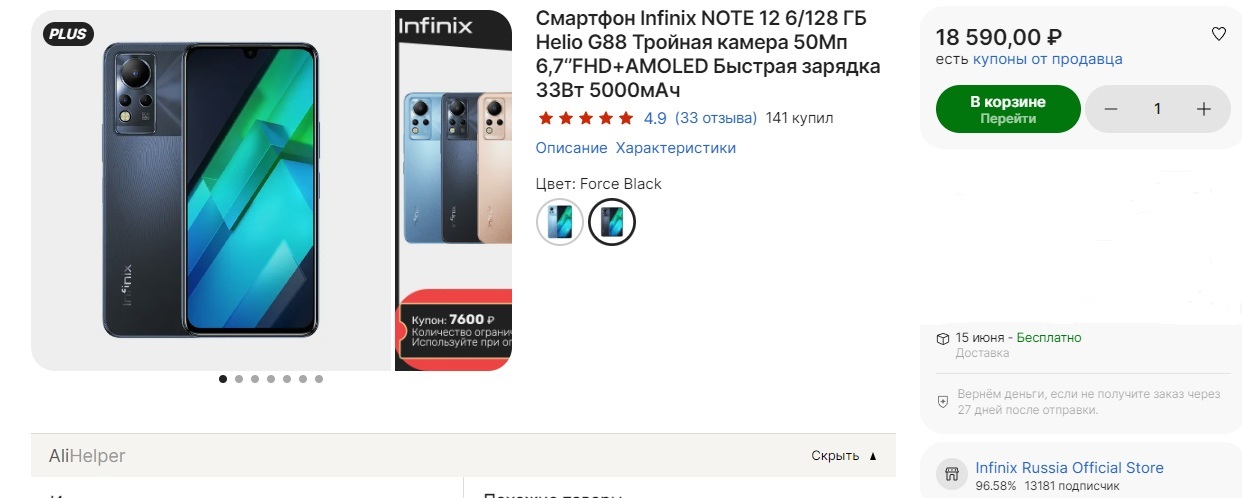Open the Характеристики tab
Viewport: 1242px width, 498px height.
[675, 148]
